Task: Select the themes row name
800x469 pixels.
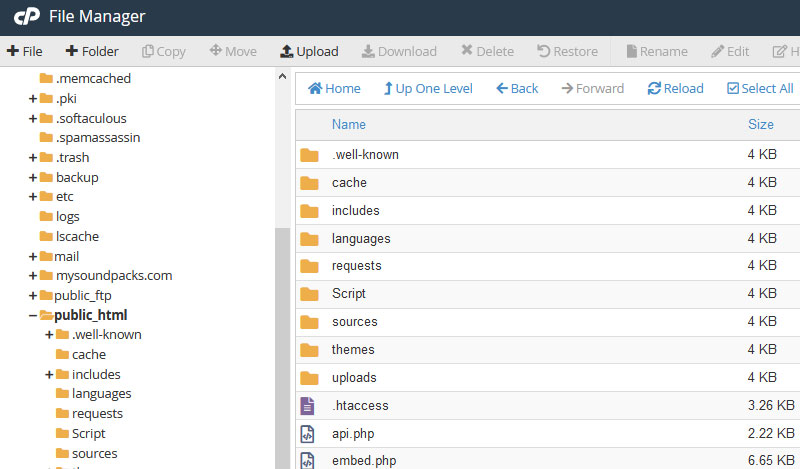Action: pyautogui.click(x=353, y=350)
